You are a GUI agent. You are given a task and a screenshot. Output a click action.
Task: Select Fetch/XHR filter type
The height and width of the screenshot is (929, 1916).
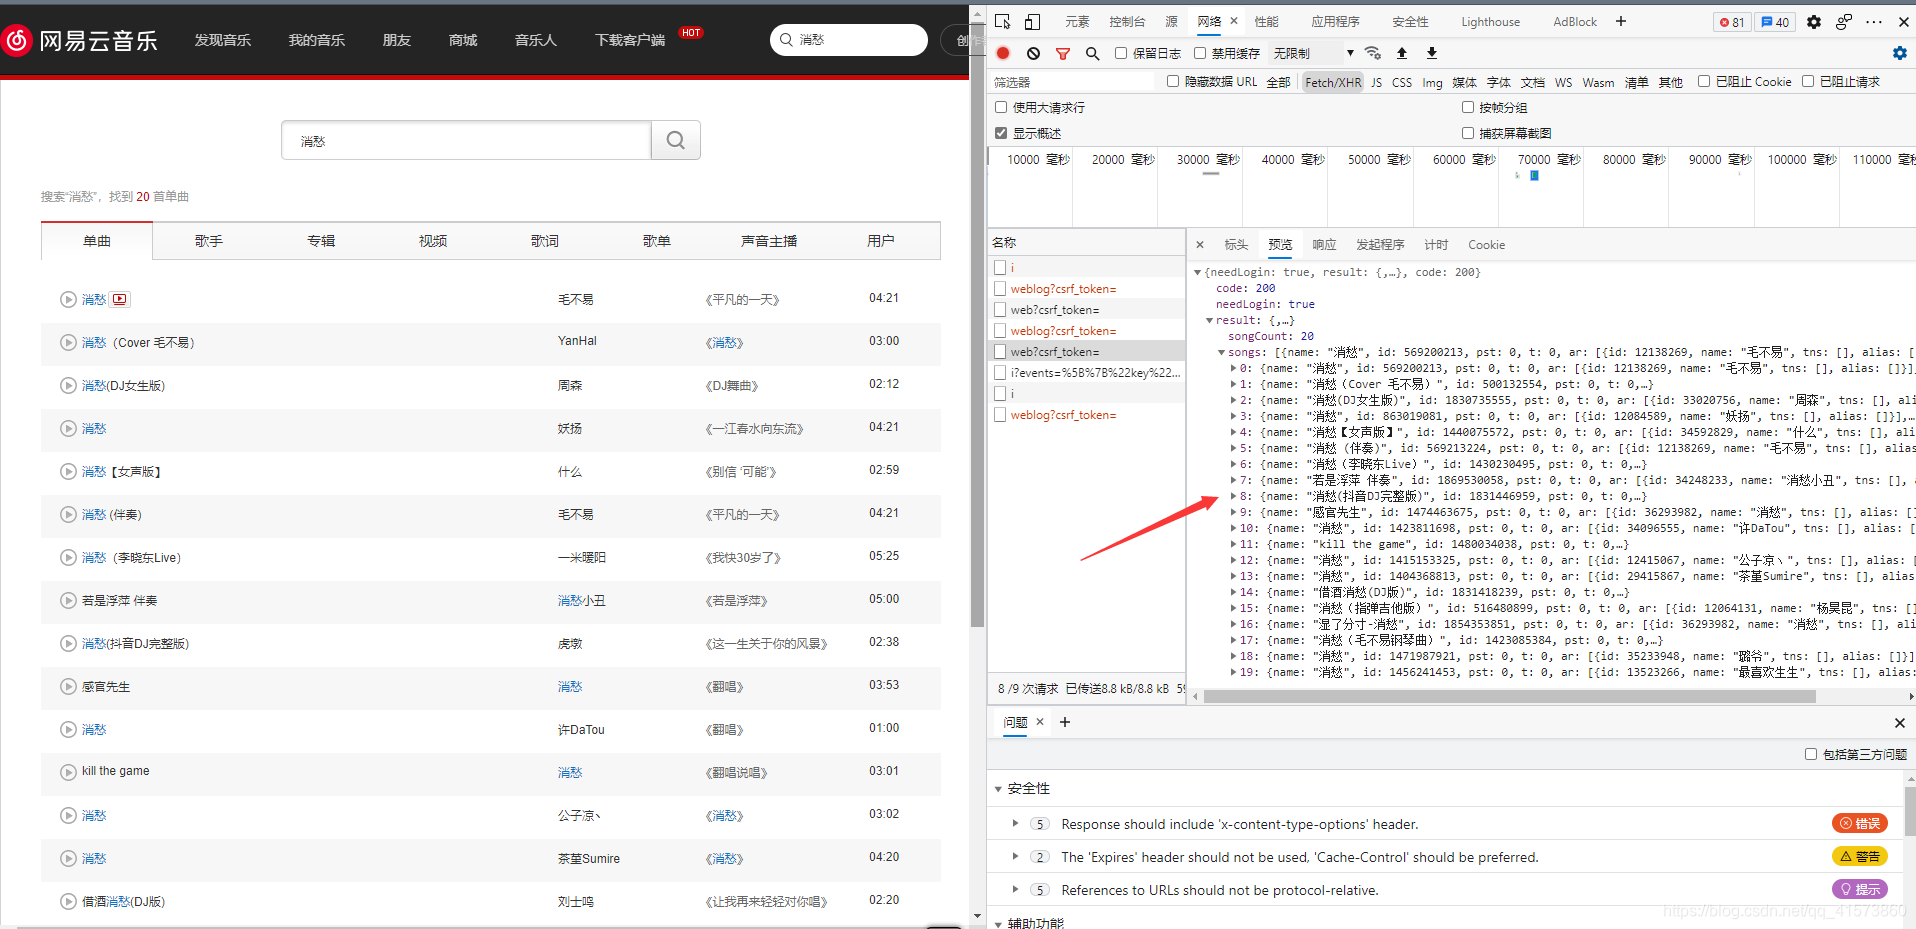coord(1333,82)
